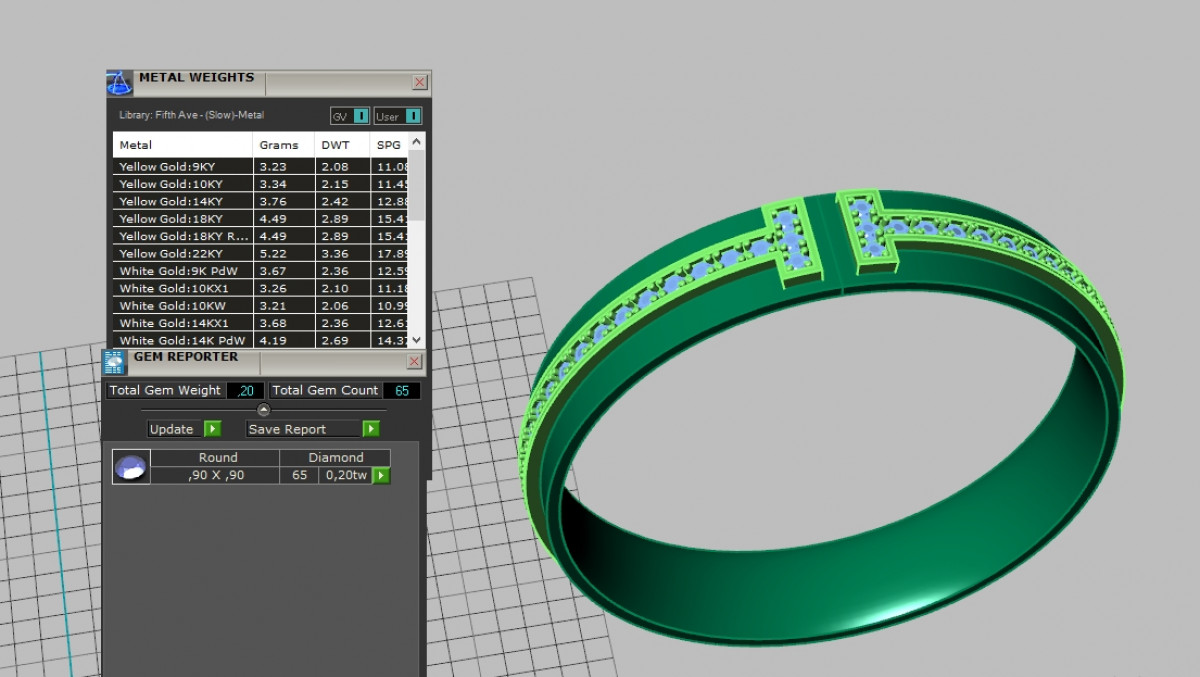Image resolution: width=1200 pixels, height=677 pixels.
Task: Click the green arrow beside Update
Action: click(212, 429)
